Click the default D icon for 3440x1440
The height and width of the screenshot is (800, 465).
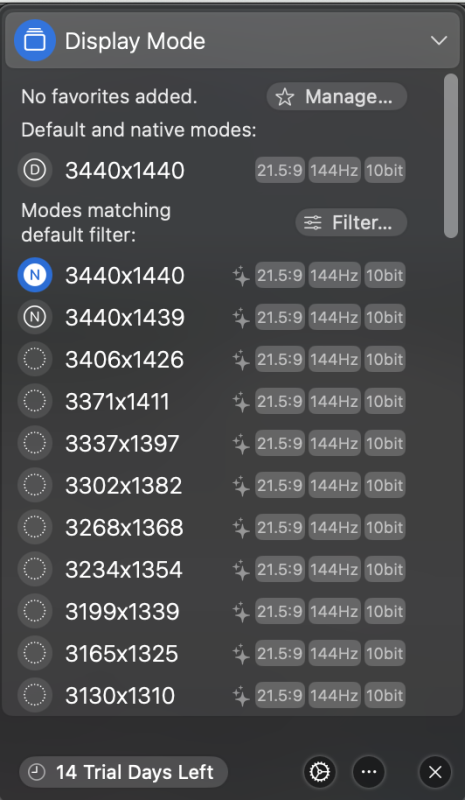click(35, 170)
